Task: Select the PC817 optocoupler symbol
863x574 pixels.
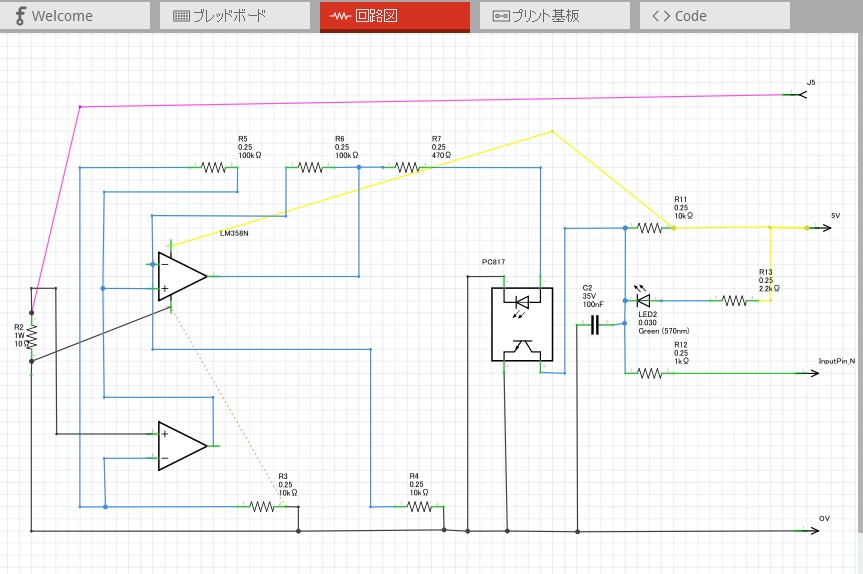Action: [521, 323]
